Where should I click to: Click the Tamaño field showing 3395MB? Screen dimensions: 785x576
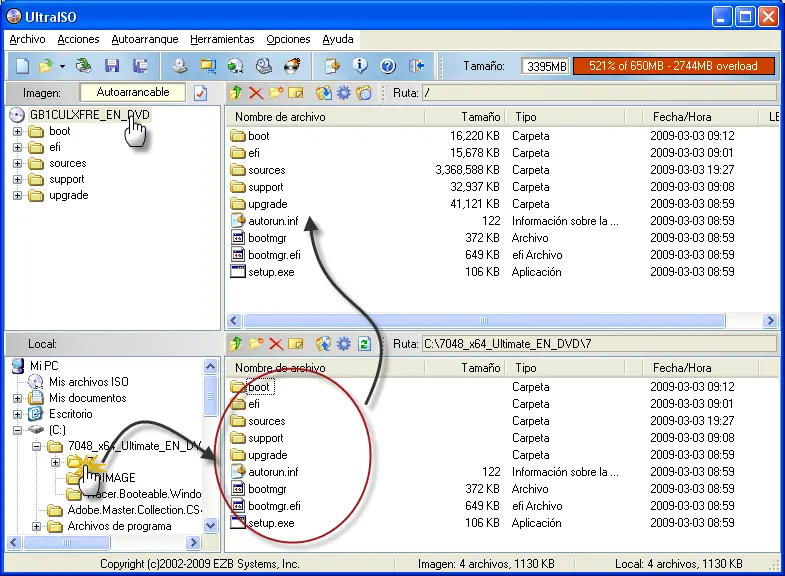coord(545,66)
